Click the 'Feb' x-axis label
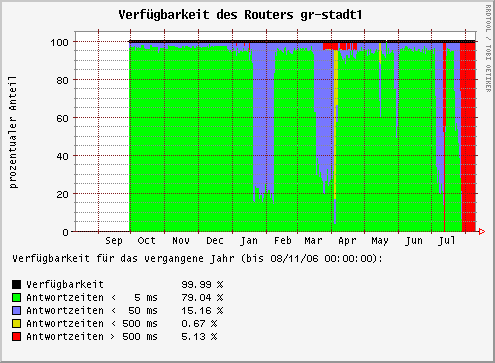 pyautogui.click(x=283, y=241)
